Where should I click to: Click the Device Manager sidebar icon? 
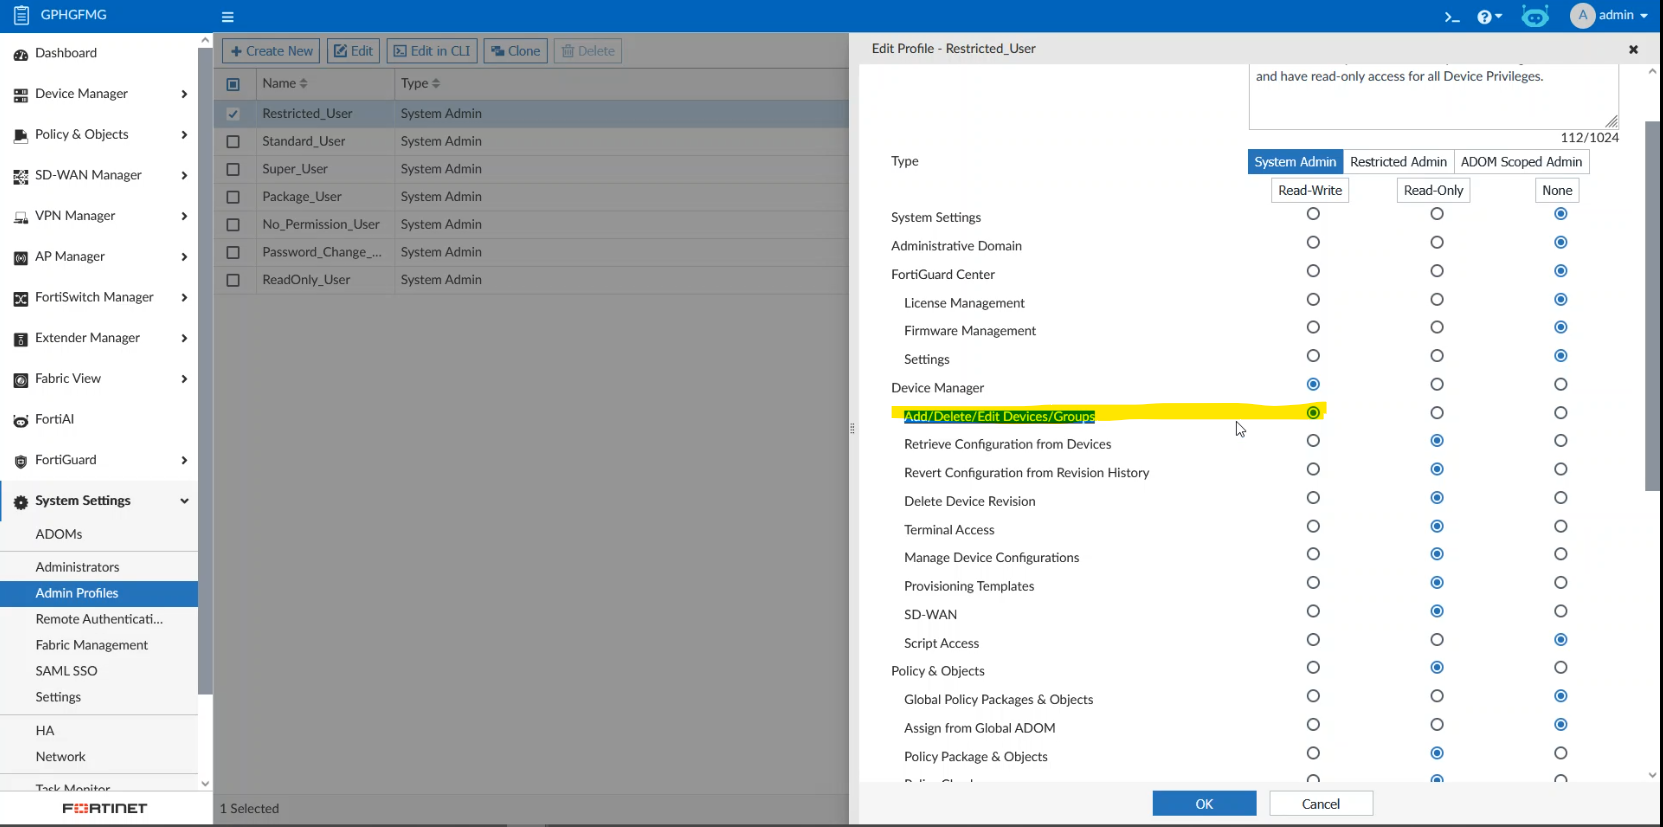tap(20, 95)
